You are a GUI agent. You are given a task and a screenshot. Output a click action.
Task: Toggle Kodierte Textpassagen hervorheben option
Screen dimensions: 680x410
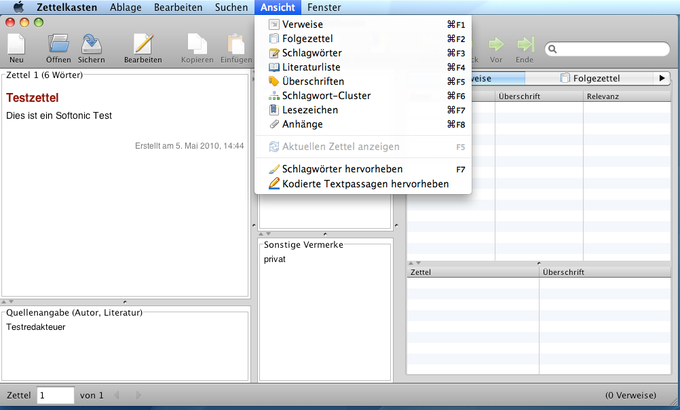(363, 184)
